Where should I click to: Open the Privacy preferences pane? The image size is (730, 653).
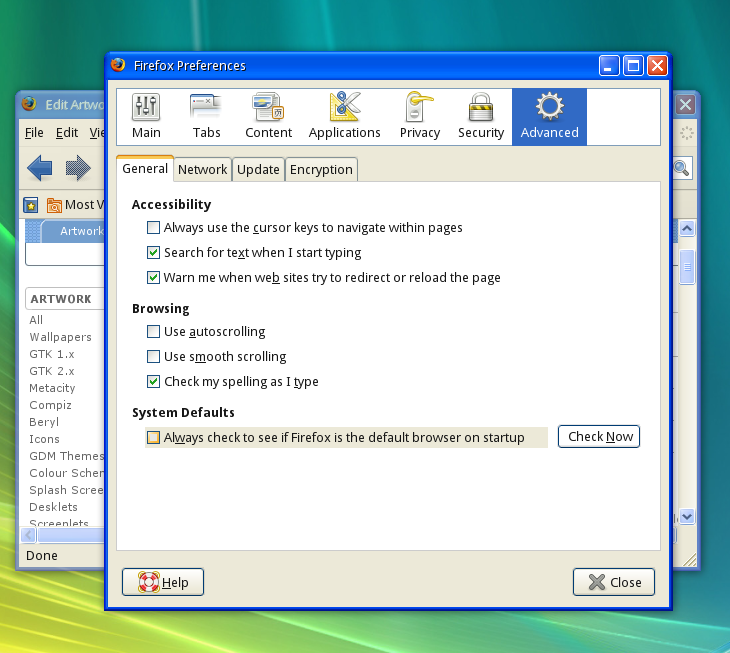pos(419,117)
